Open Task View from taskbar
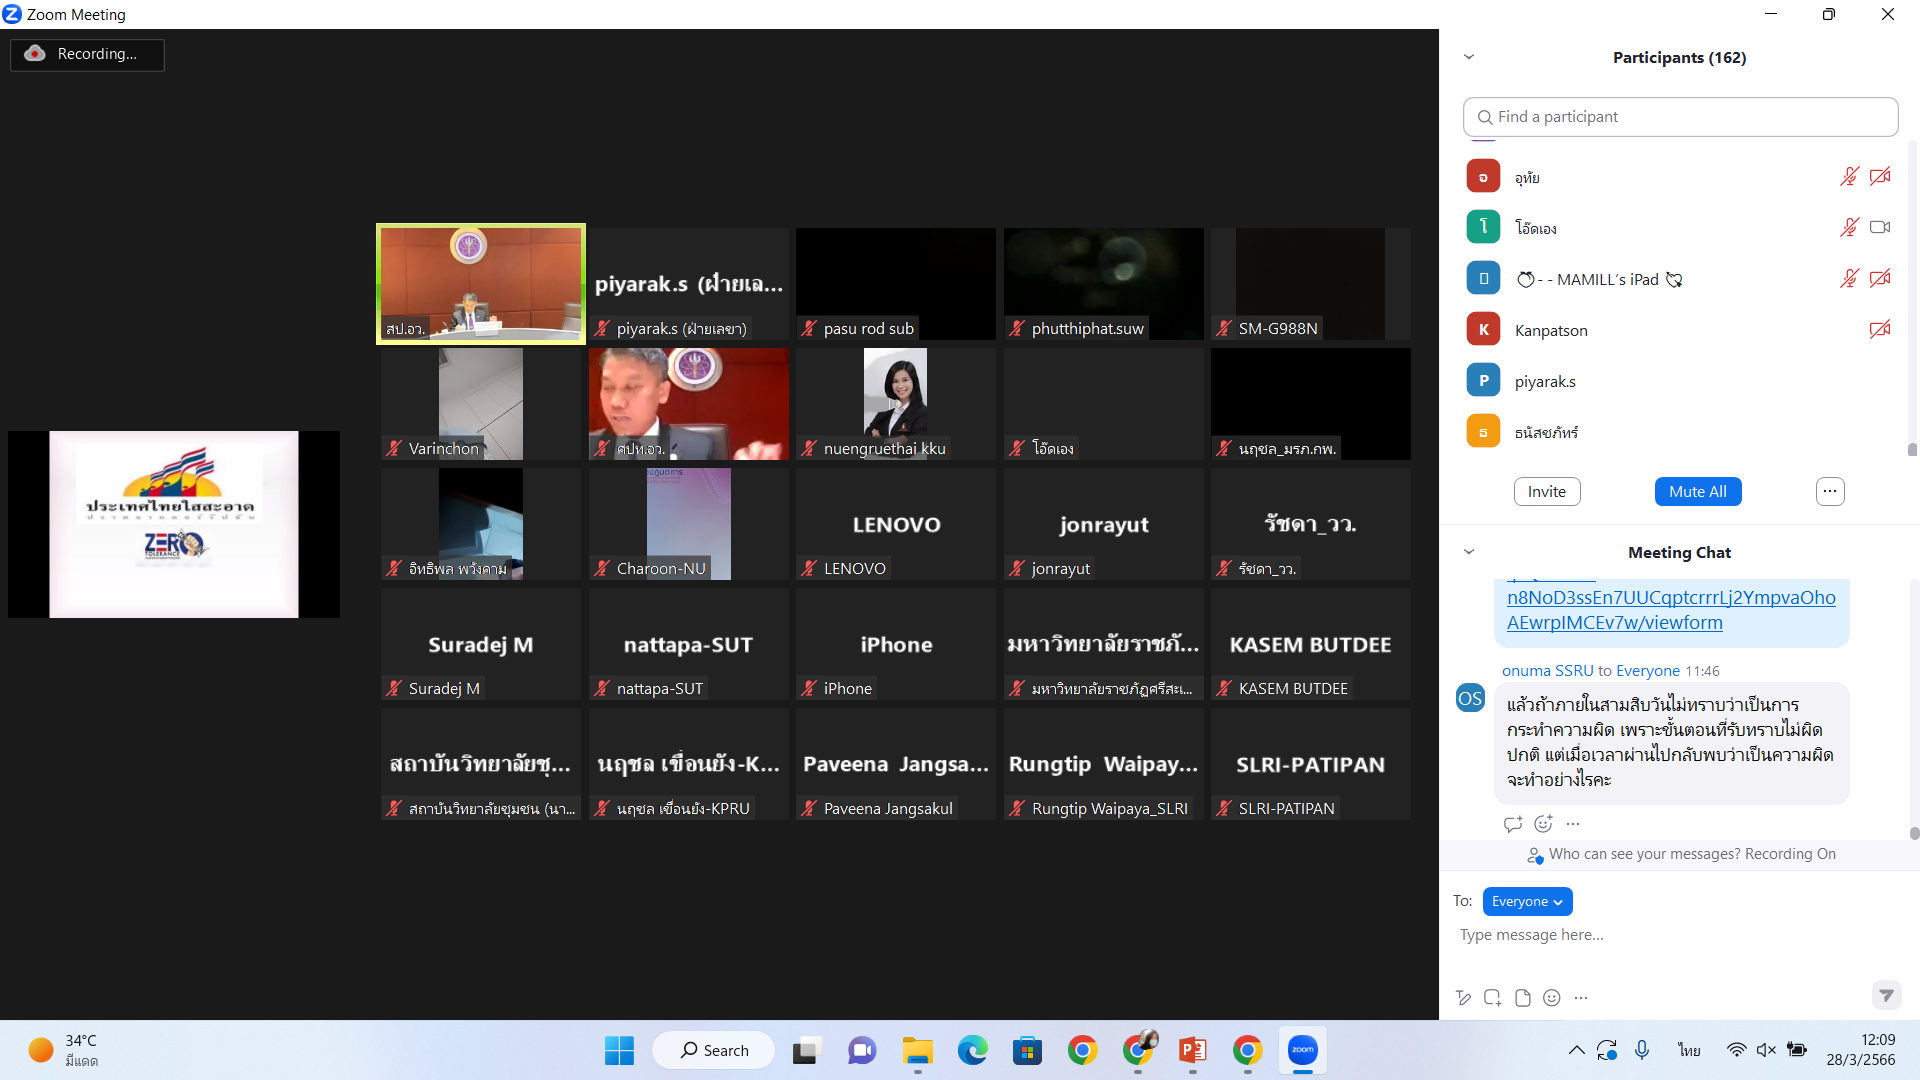The width and height of the screenshot is (1920, 1080). pos(806,1051)
